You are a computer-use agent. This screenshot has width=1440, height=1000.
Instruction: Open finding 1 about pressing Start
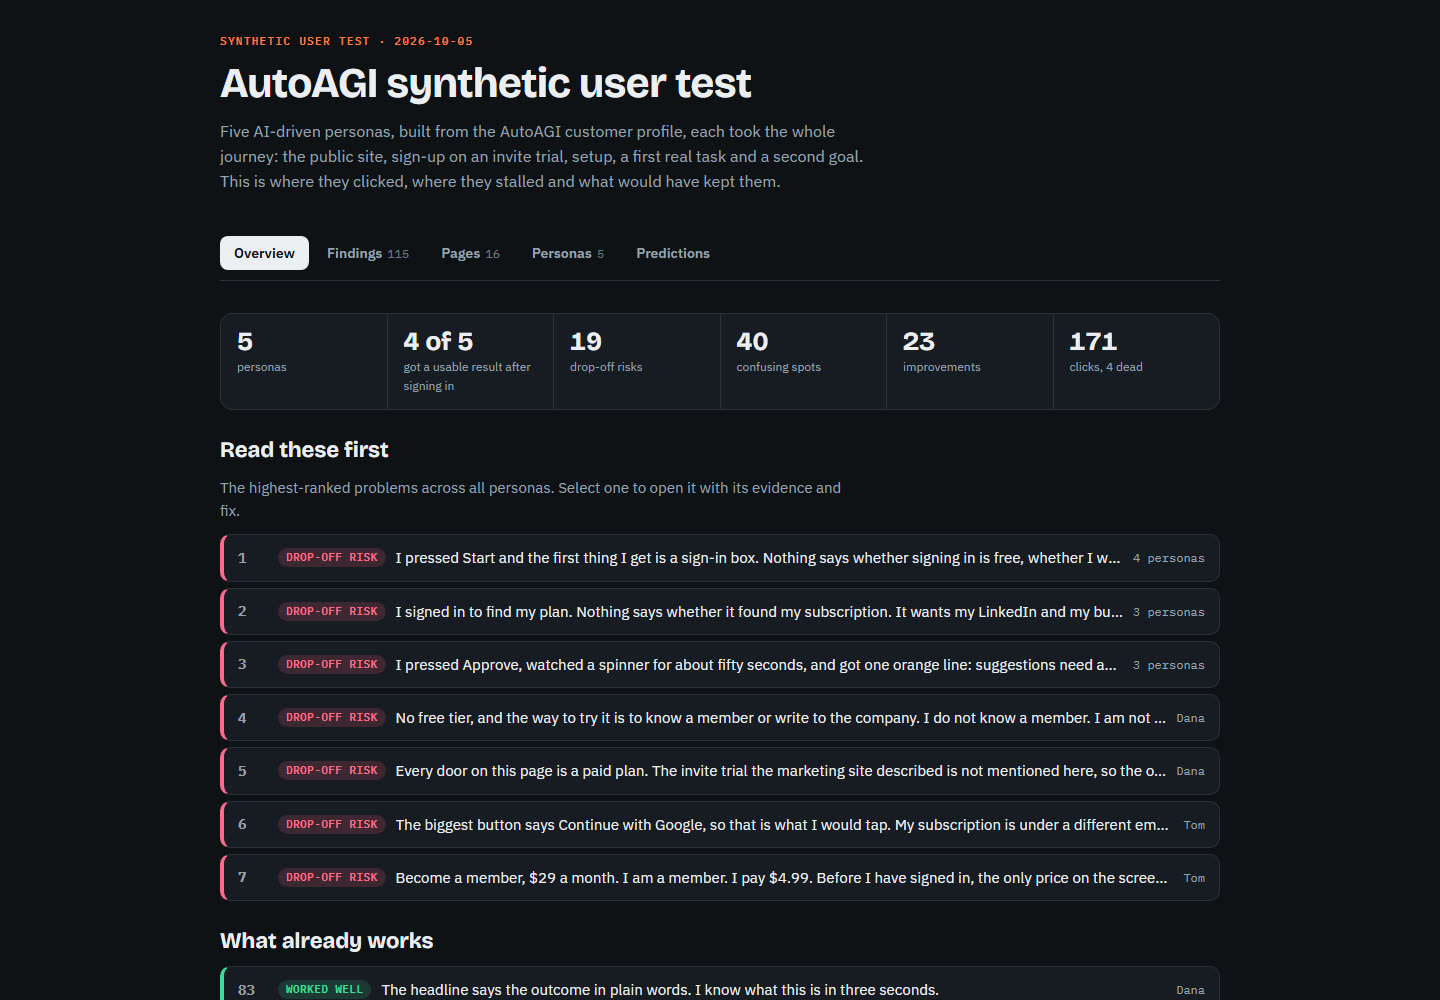pos(720,558)
